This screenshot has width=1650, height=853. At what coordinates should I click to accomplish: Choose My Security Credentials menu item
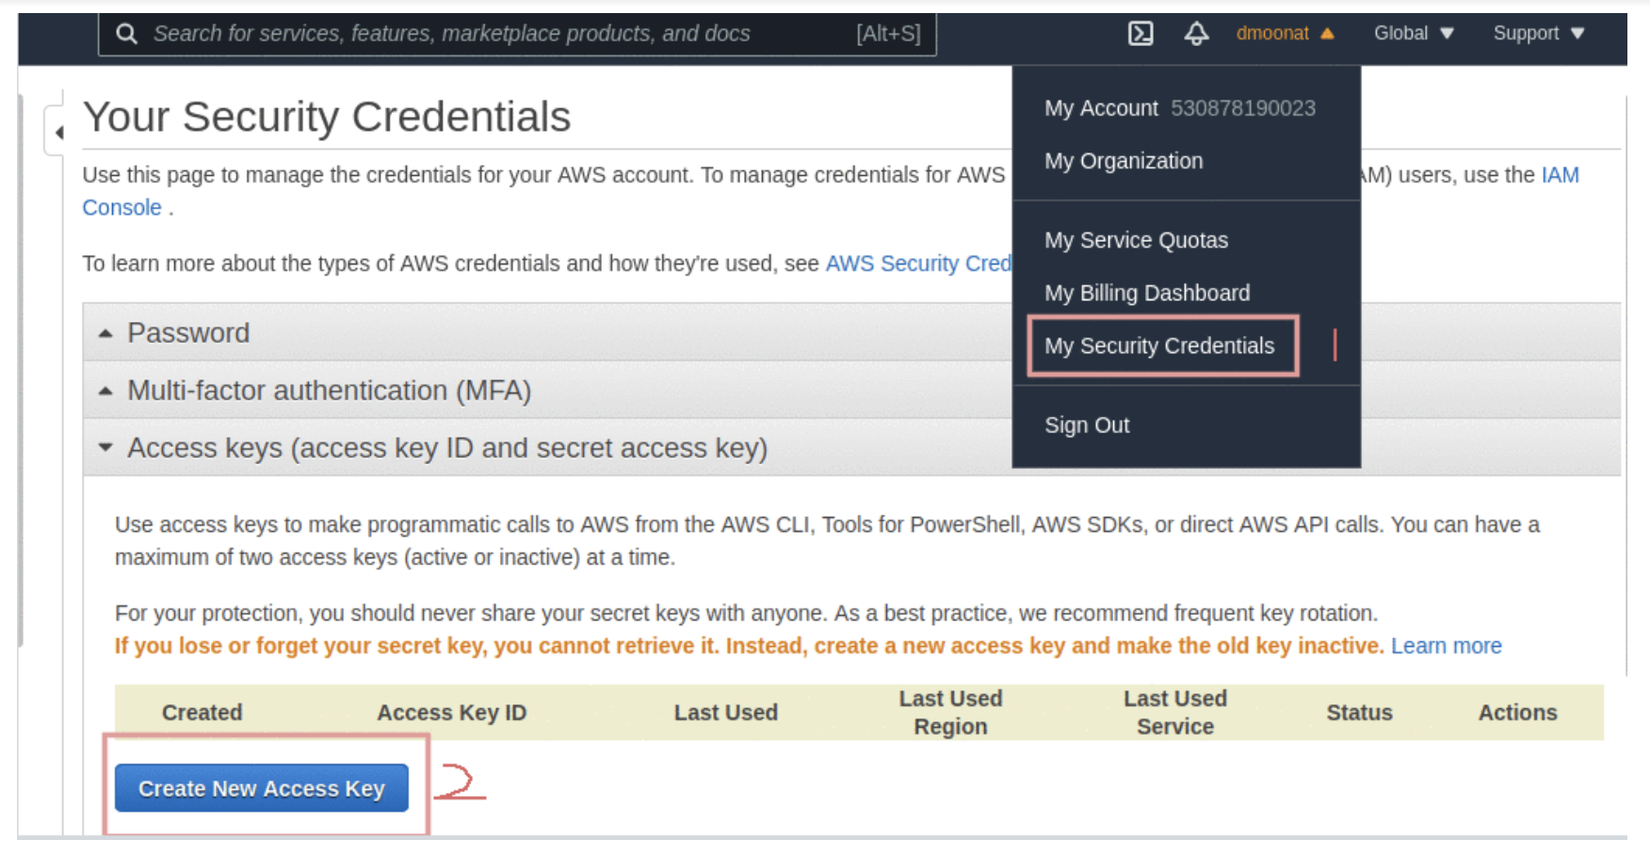(x=1159, y=346)
